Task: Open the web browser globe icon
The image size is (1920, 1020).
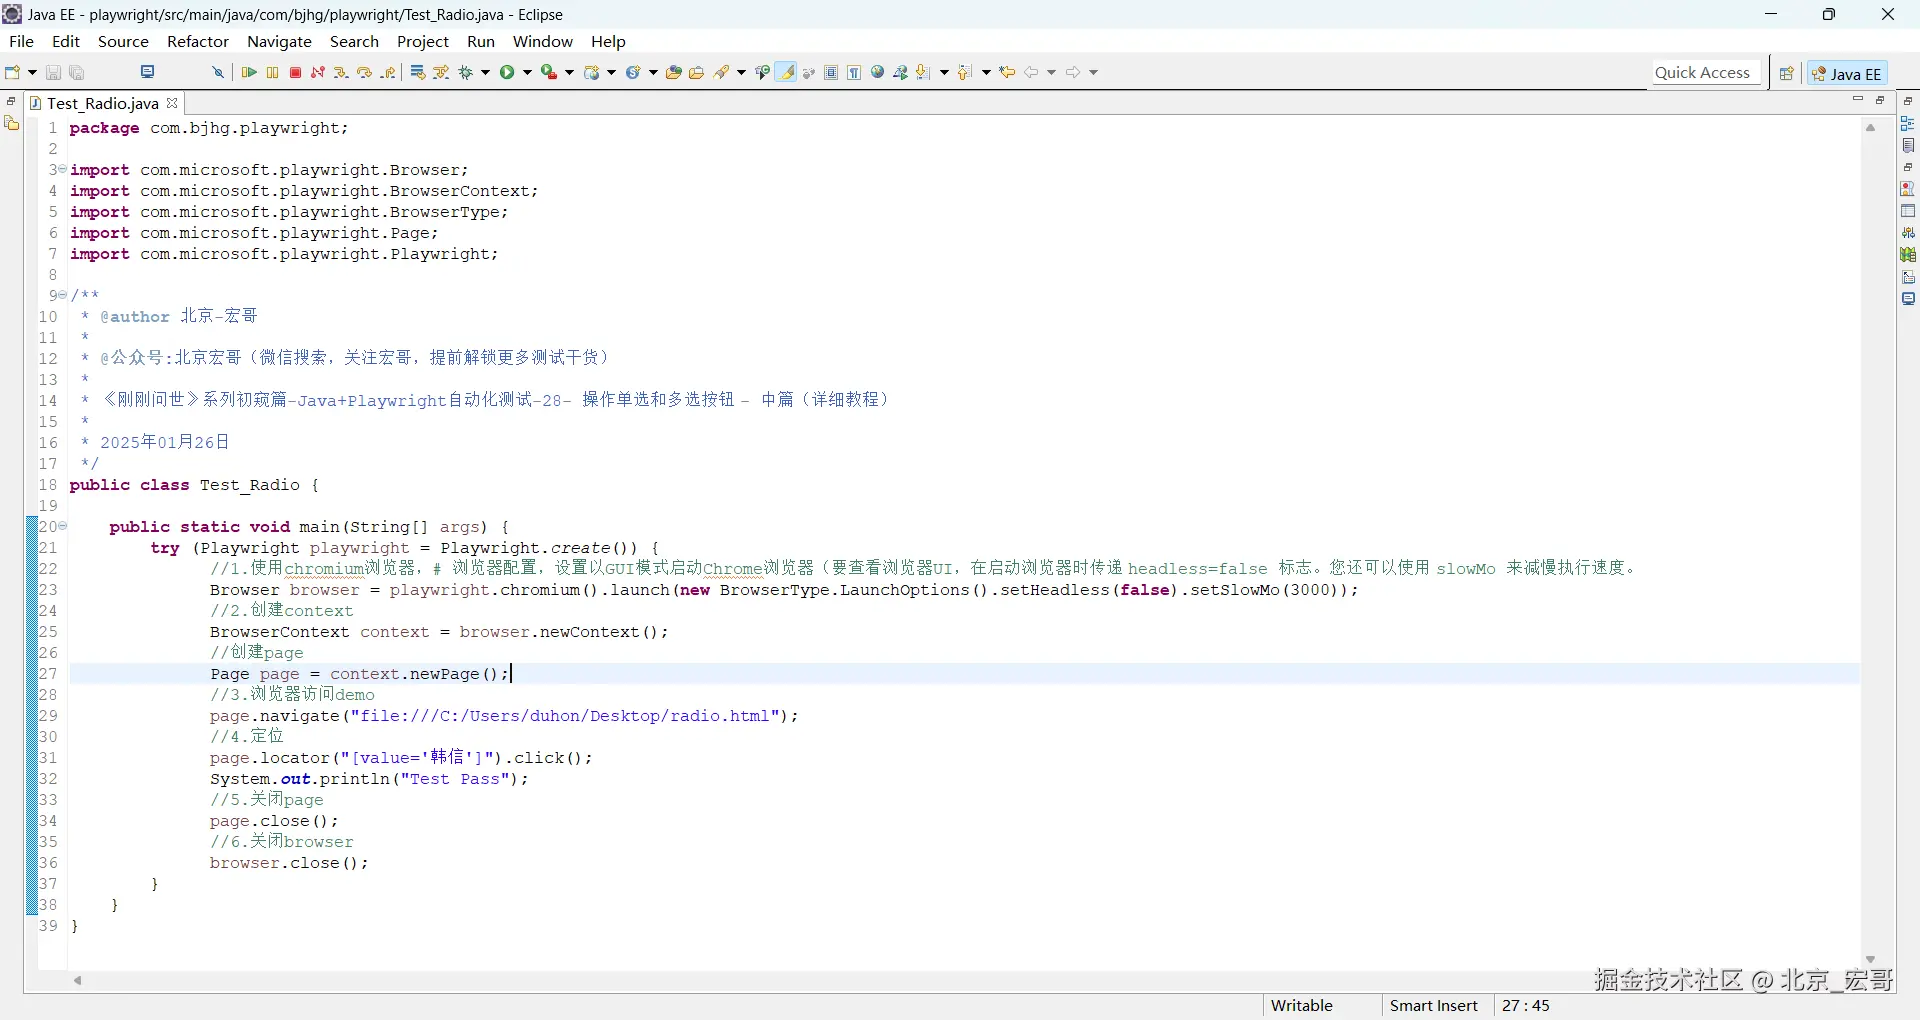Action: tap(877, 72)
